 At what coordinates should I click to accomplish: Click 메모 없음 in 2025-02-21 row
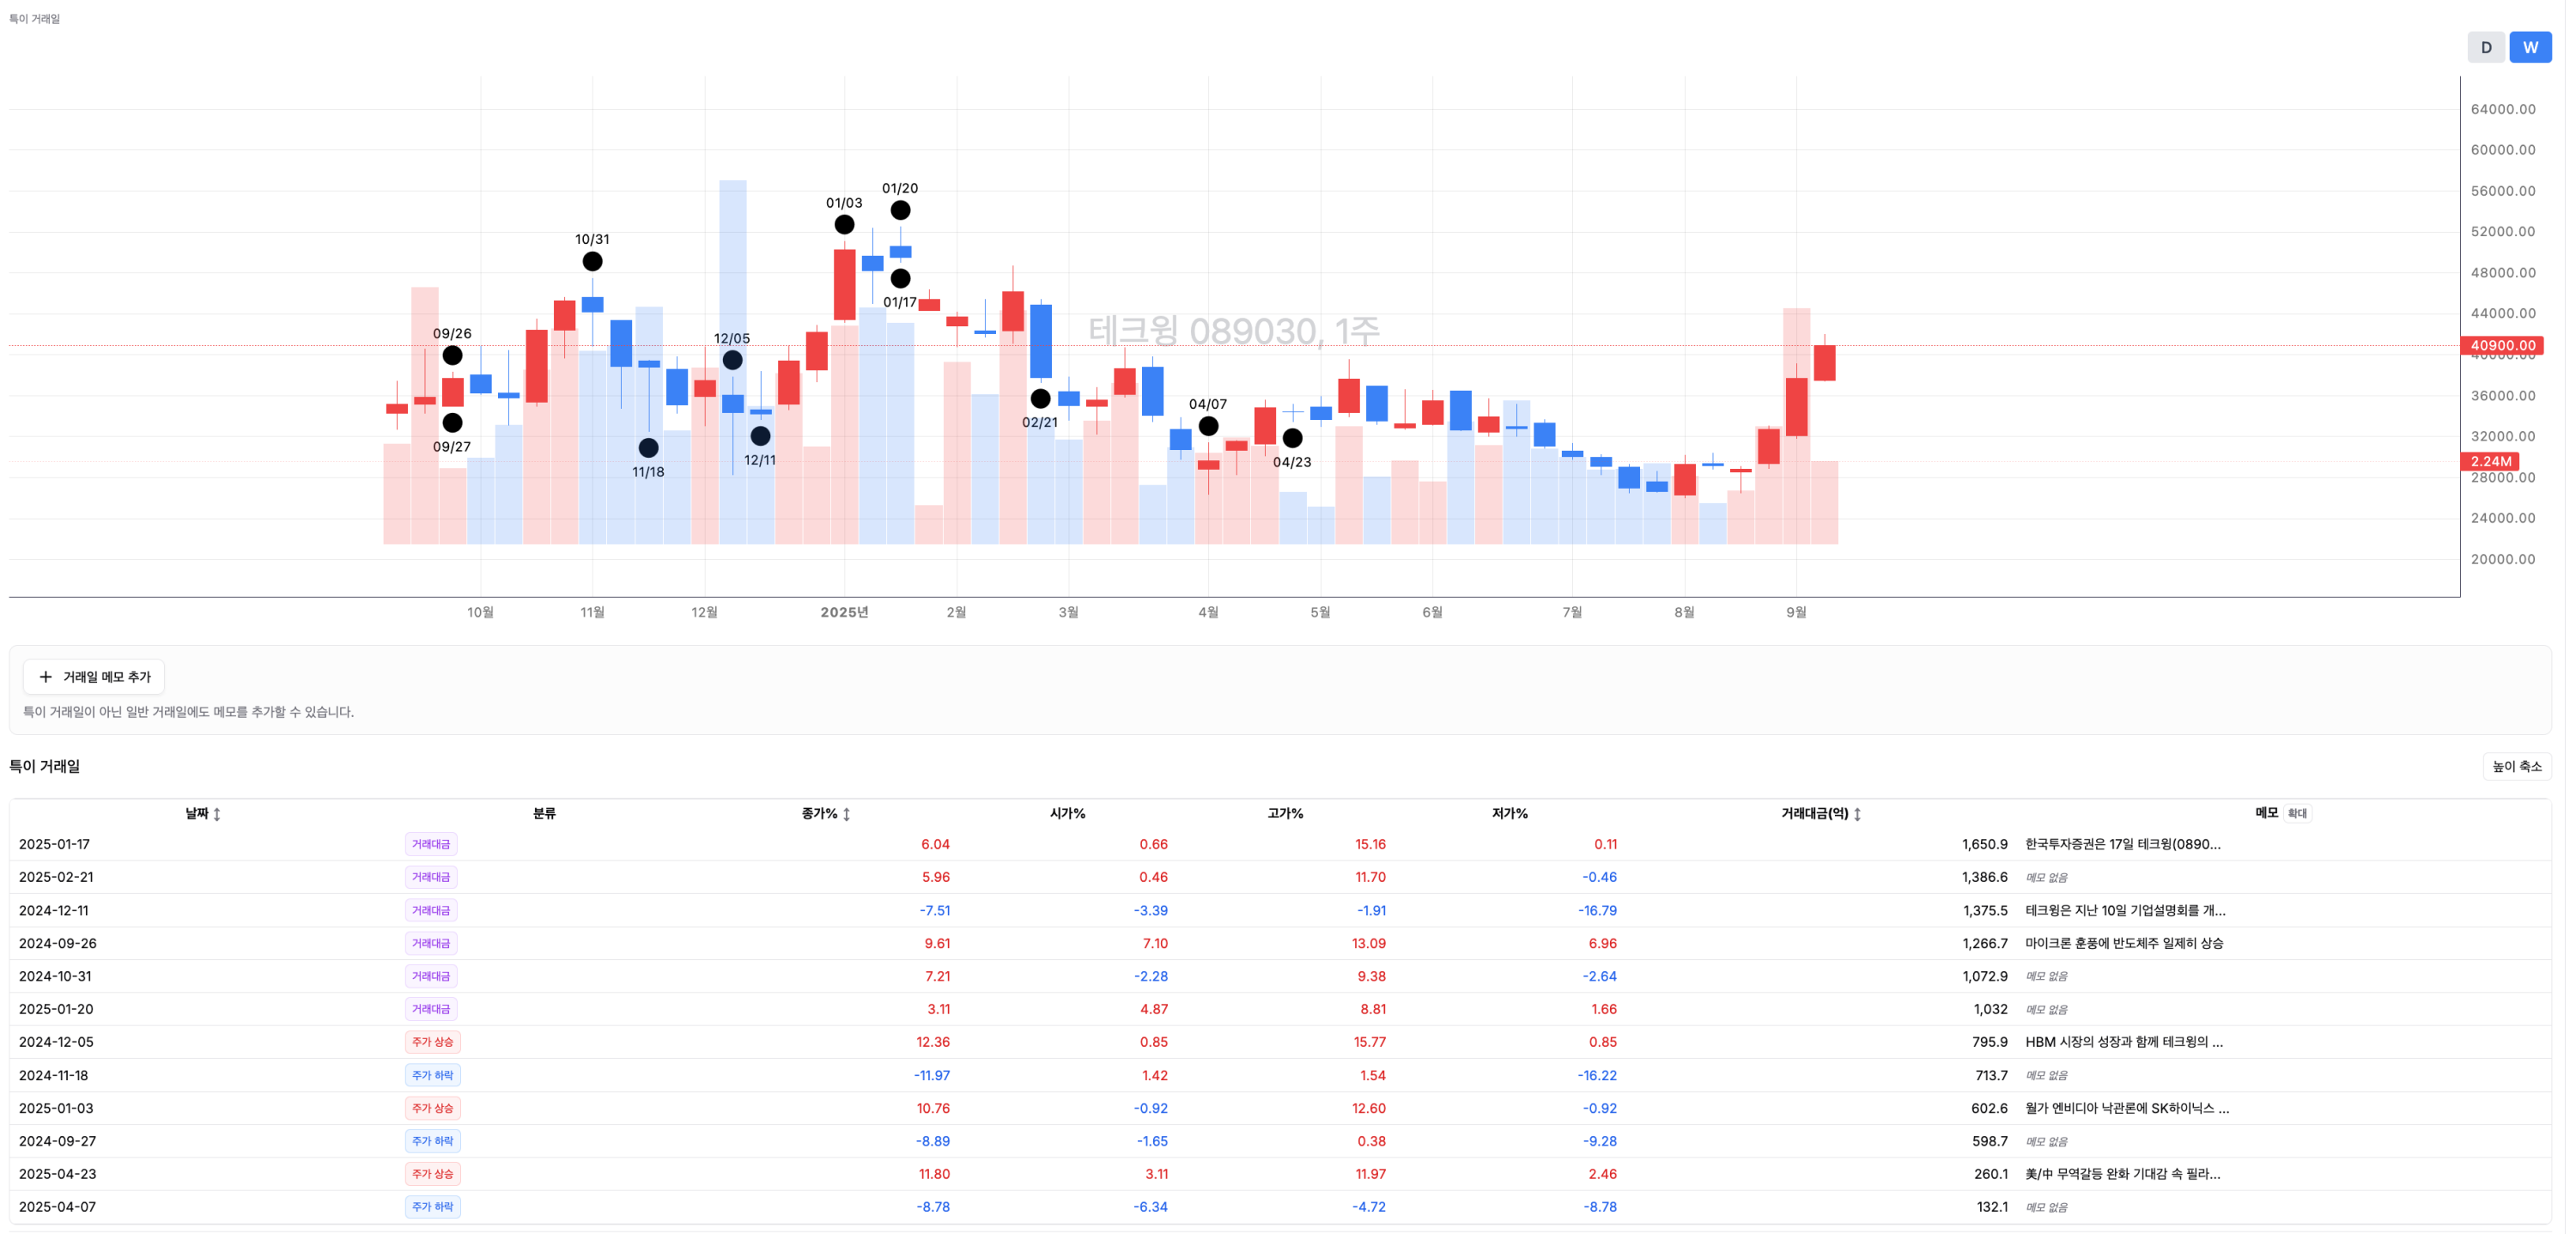coord(2046,877)
